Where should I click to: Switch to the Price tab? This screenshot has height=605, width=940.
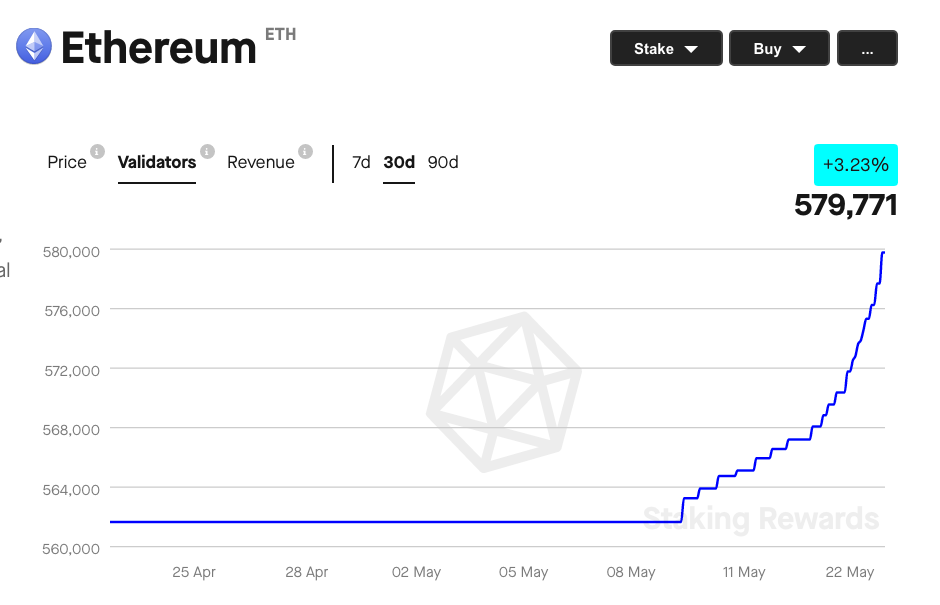[67, 162]
